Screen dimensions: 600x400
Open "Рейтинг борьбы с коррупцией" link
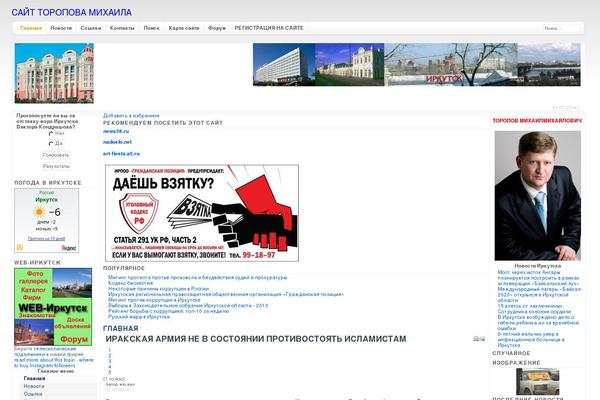[x=168, y=311]
